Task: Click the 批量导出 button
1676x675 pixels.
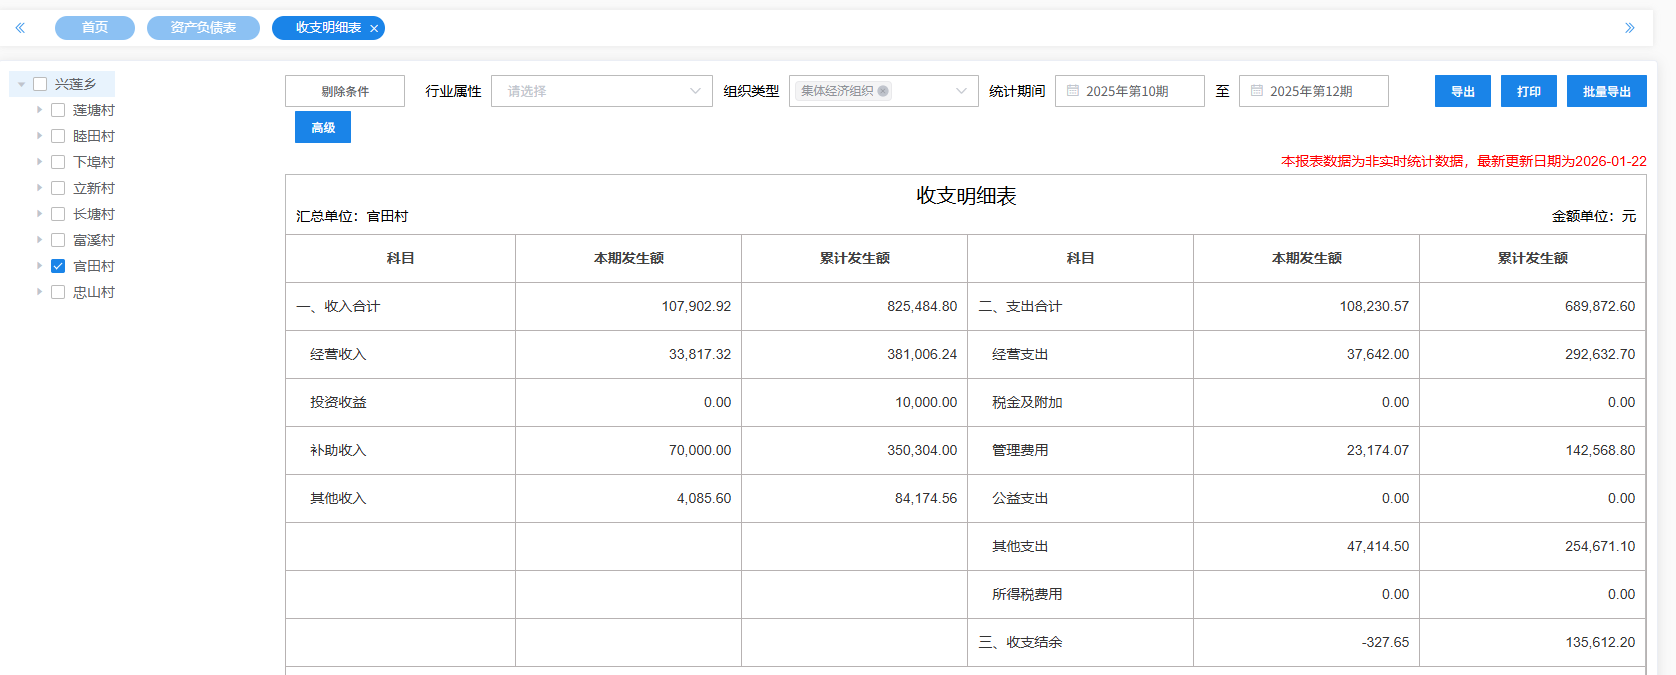Action: point(1606,91)
